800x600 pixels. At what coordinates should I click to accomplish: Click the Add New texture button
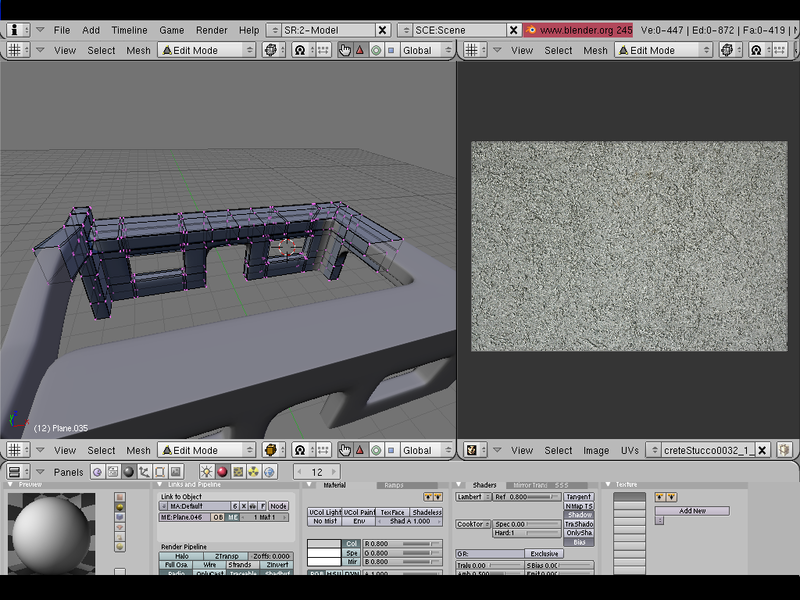[693, 511]
